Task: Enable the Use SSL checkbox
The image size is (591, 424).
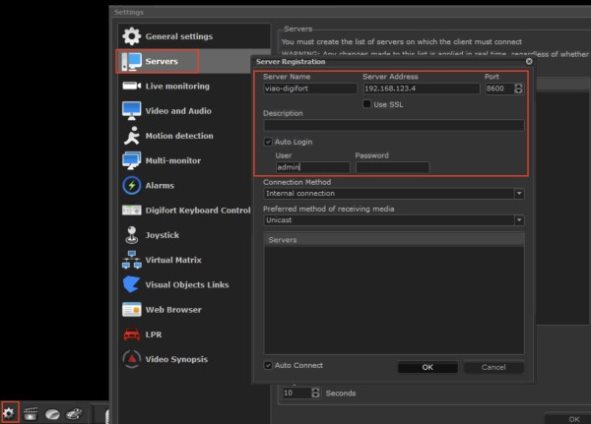Action: (x=367, y=104)
